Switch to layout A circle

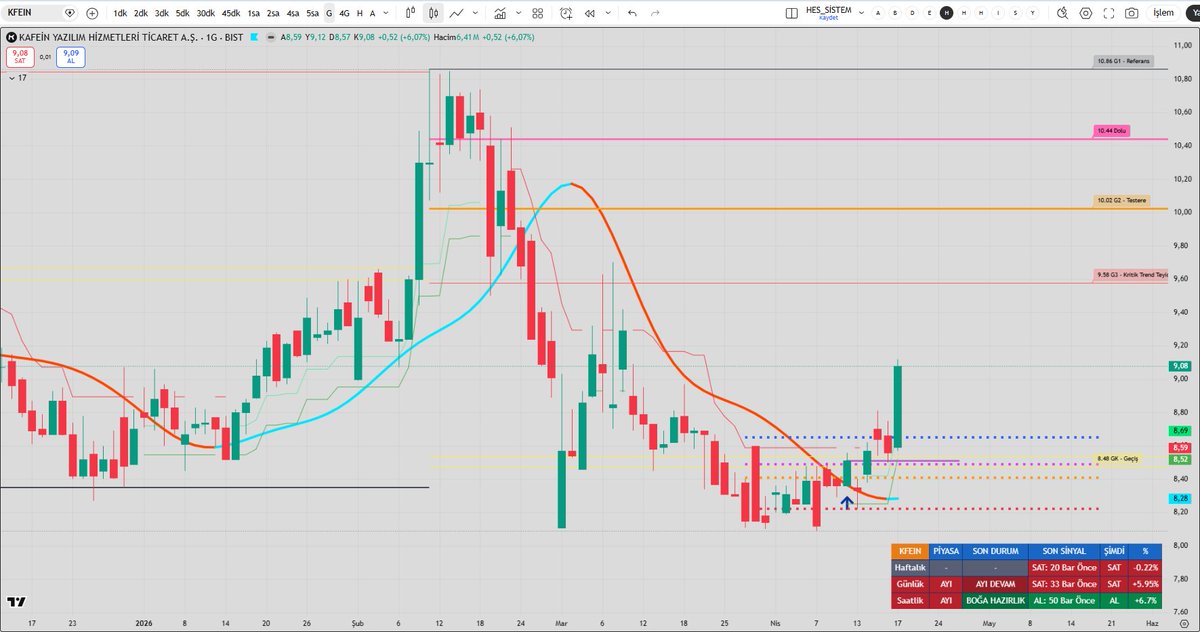878,14
